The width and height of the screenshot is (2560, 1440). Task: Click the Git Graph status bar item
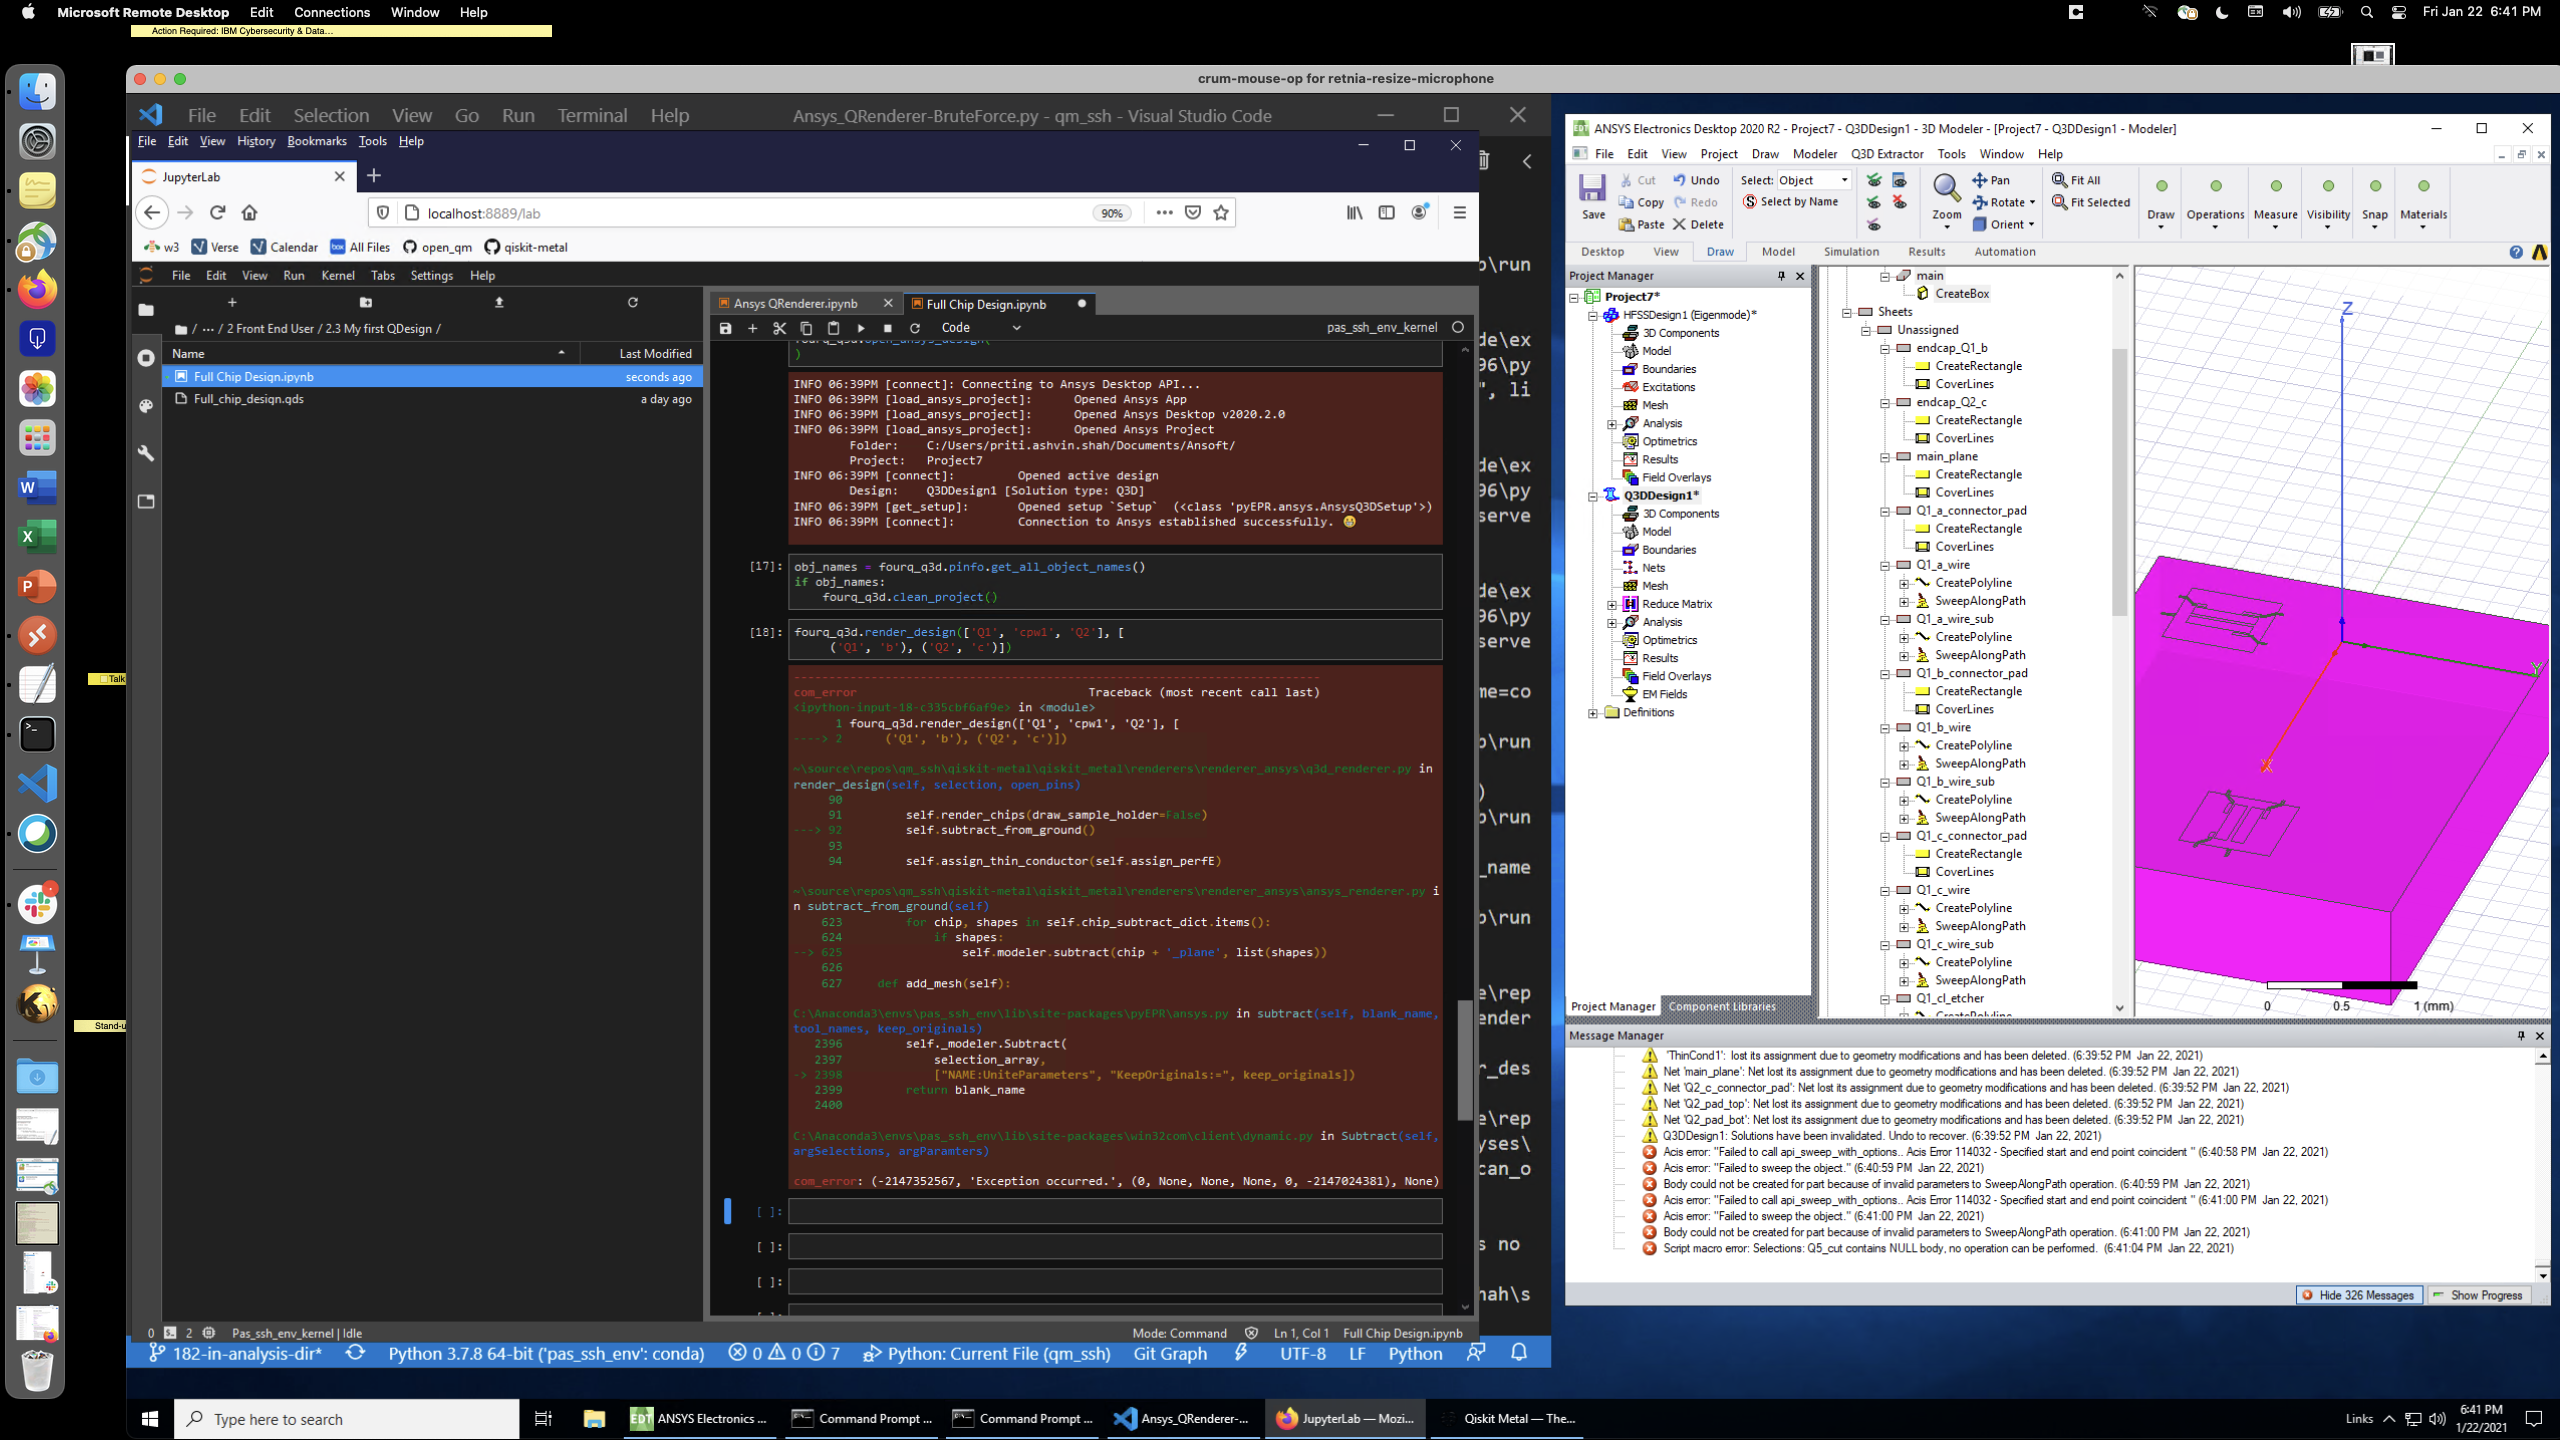point(1170,1354)
